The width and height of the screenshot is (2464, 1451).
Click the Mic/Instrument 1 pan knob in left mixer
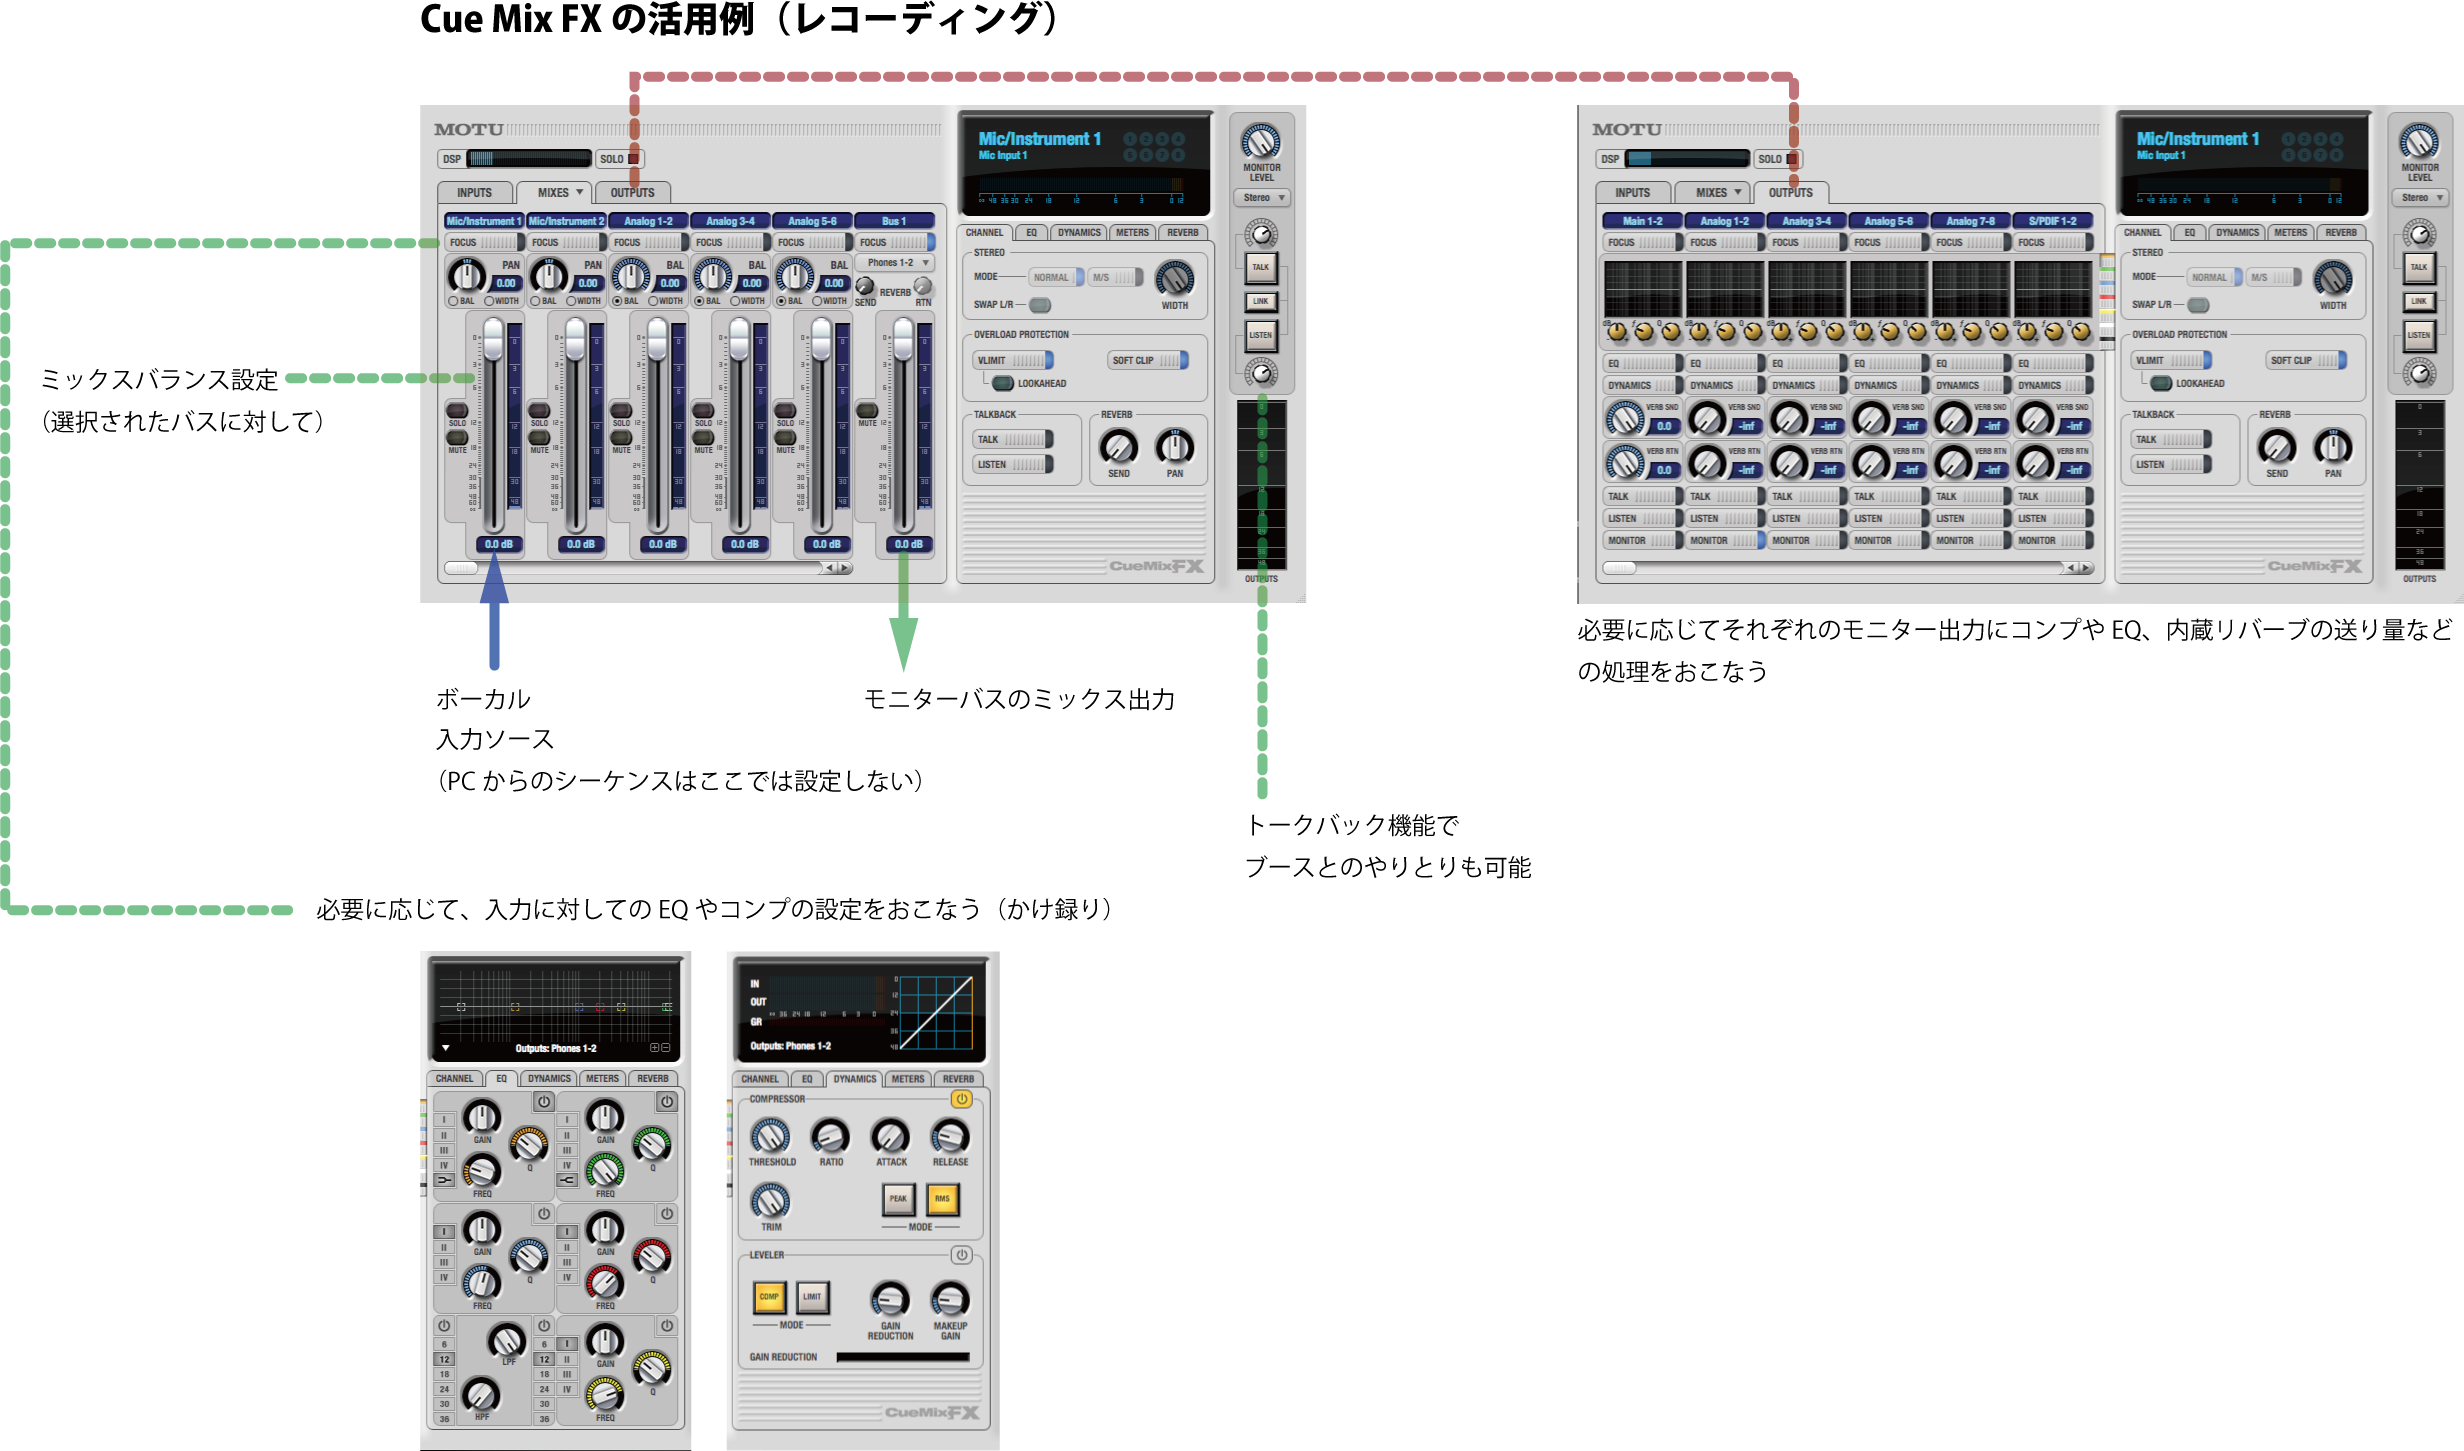466,276
